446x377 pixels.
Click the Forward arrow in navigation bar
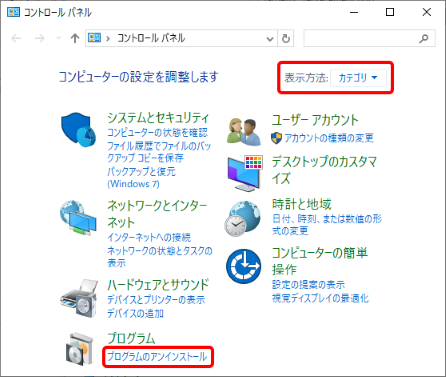click(x=39, y=38)
